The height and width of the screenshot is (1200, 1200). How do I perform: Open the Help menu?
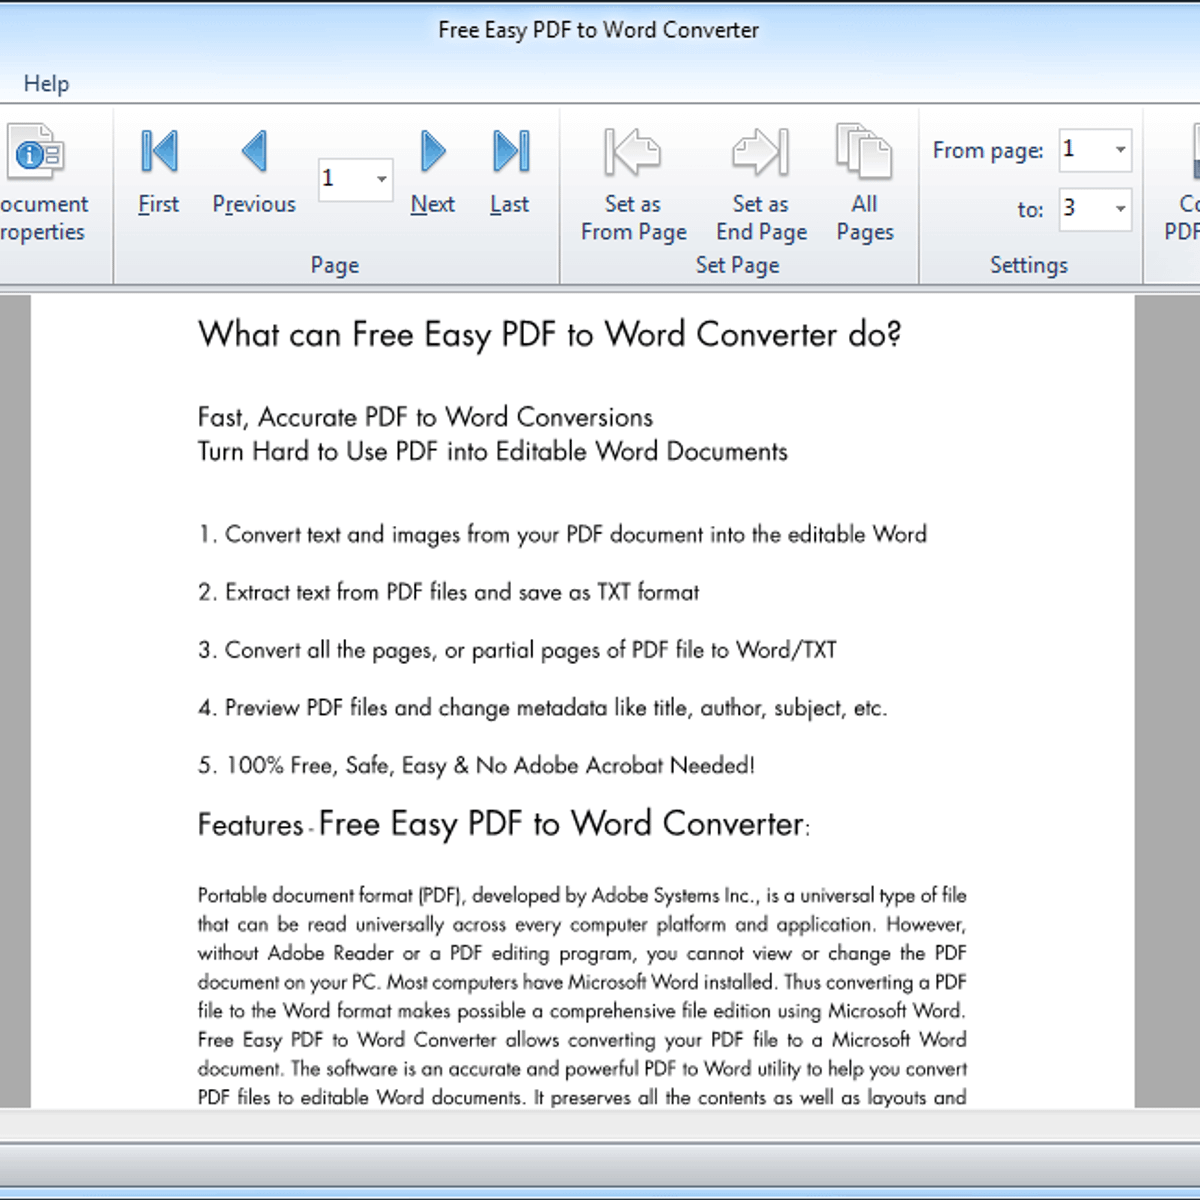coord(46,84)
